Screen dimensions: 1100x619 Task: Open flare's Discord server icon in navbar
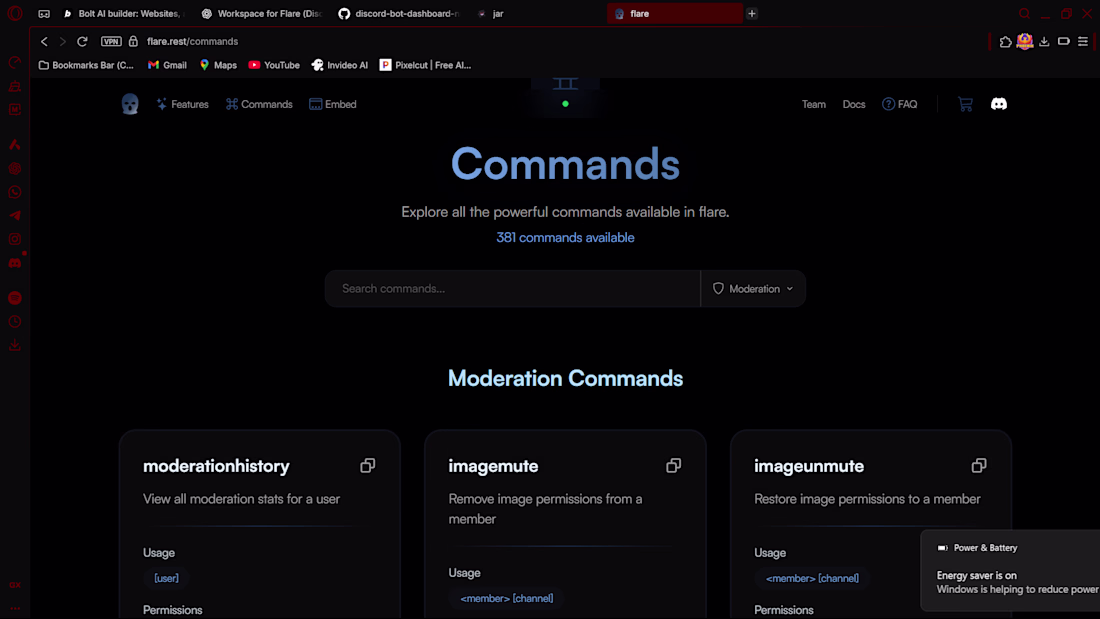[998, 104]
